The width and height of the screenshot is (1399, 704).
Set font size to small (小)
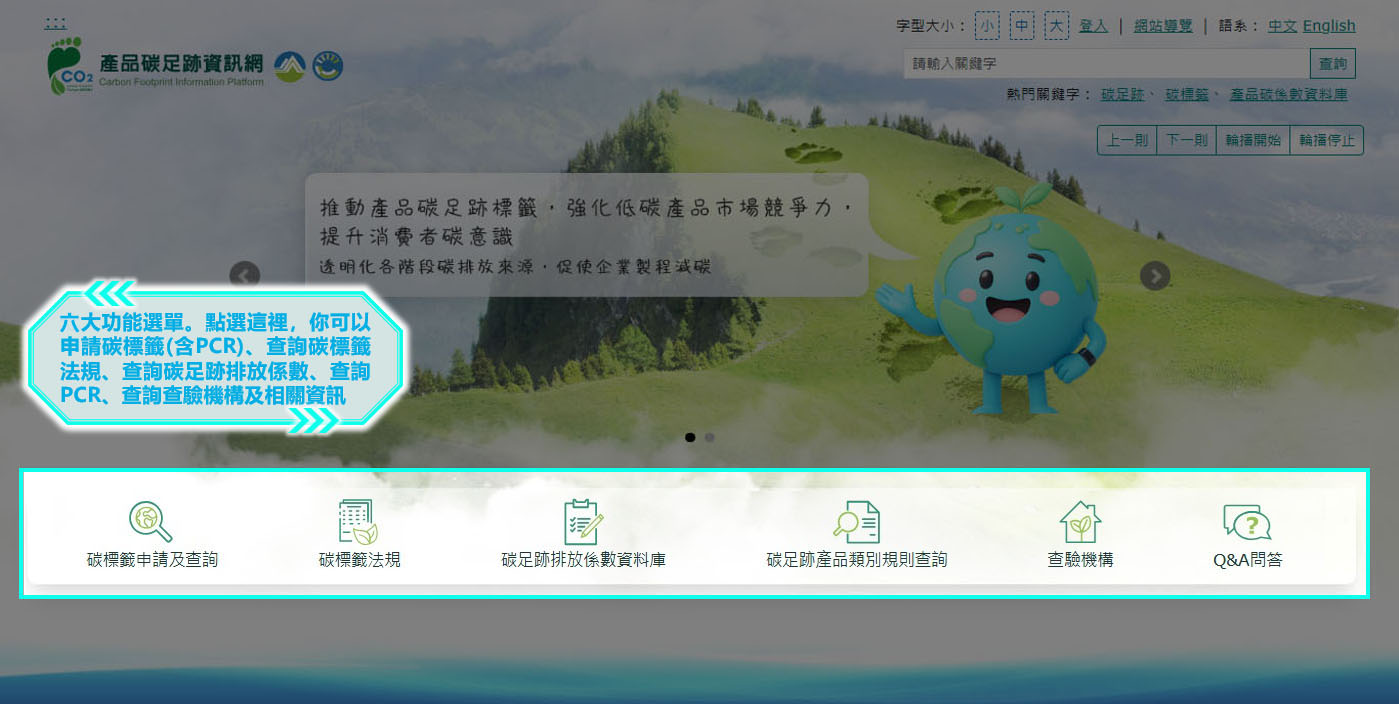[987, 26]
